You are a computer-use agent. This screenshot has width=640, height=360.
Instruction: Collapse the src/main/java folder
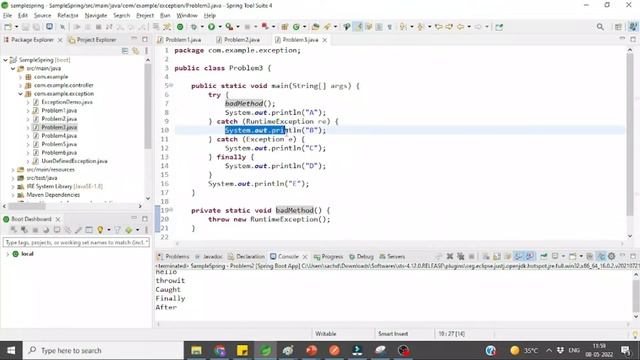(x=13, y=69)
